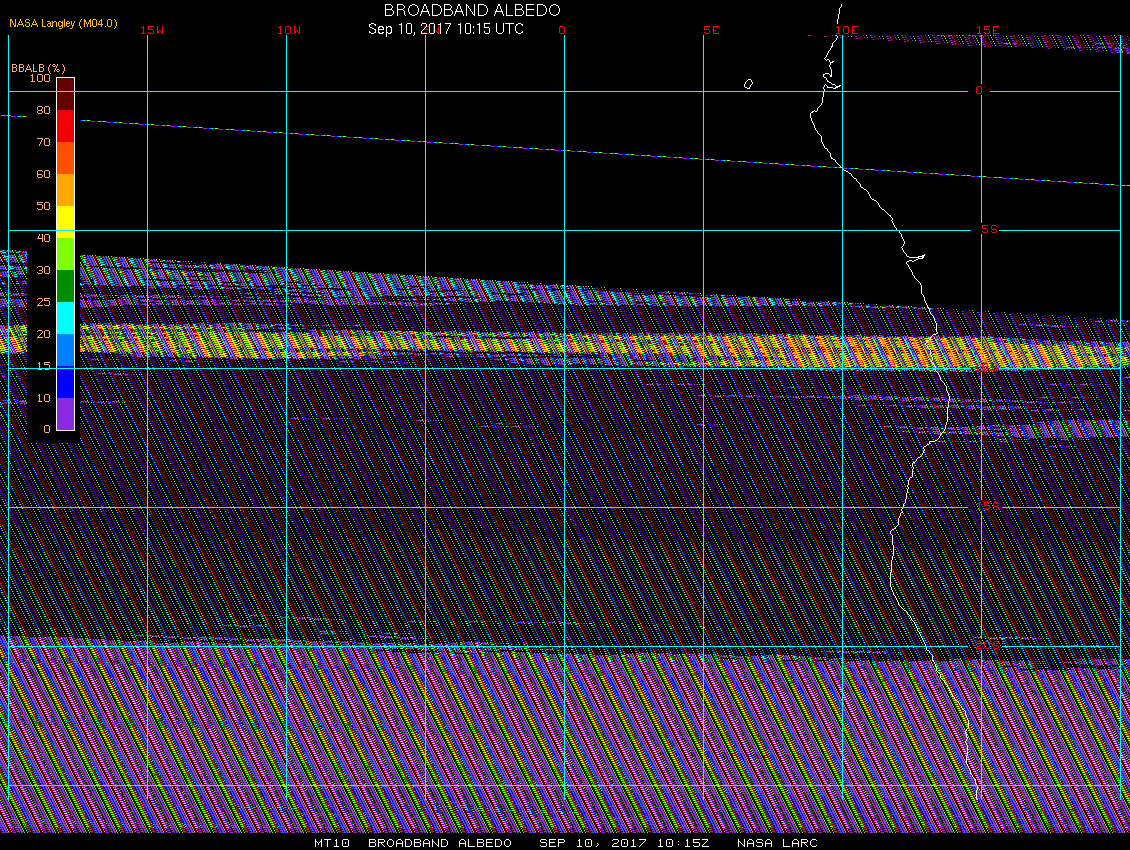Pick the orange 50–60% color bar segment

coord(65,190)
